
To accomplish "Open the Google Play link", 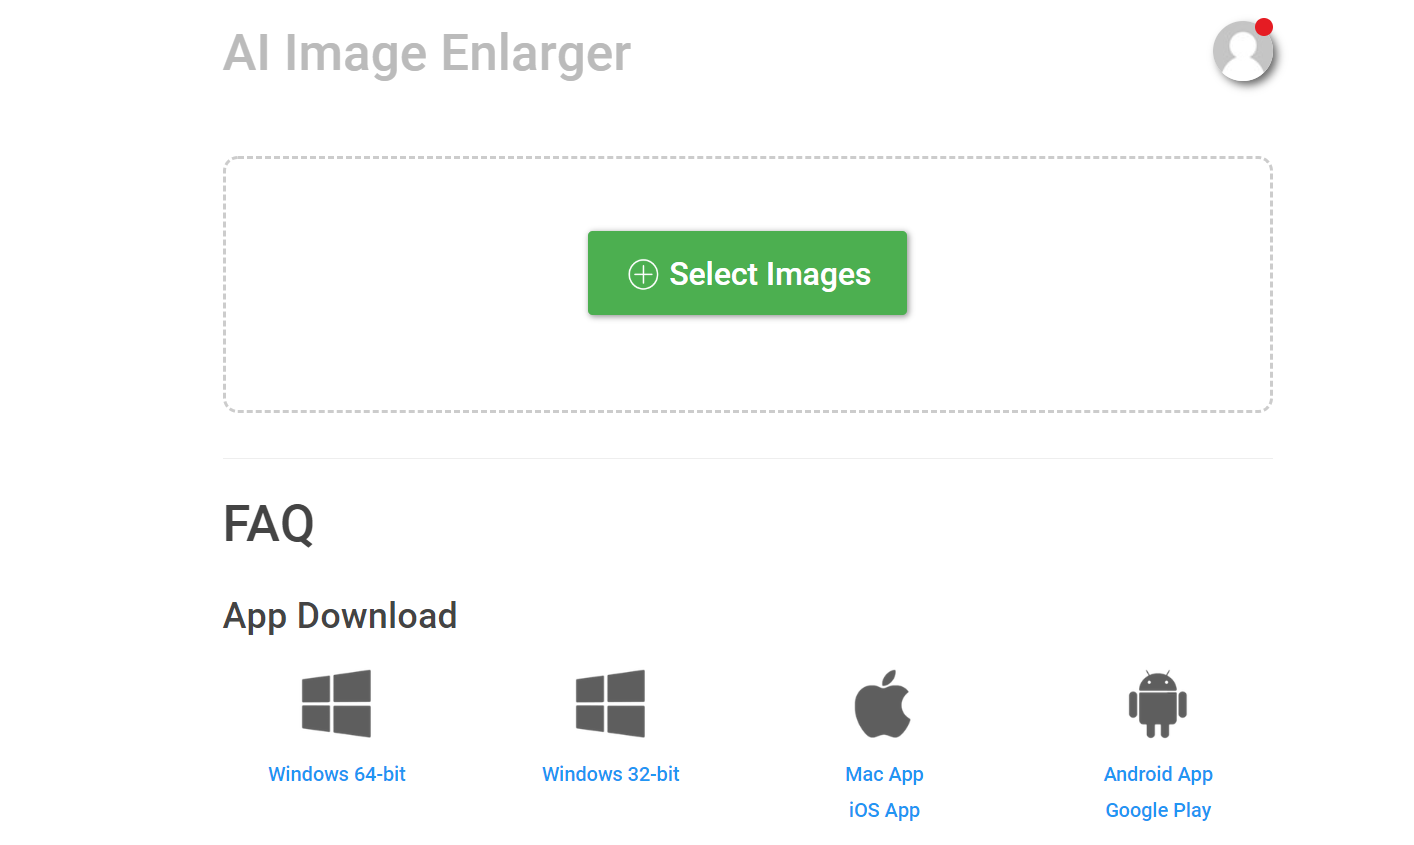I will coord(1158,811).
